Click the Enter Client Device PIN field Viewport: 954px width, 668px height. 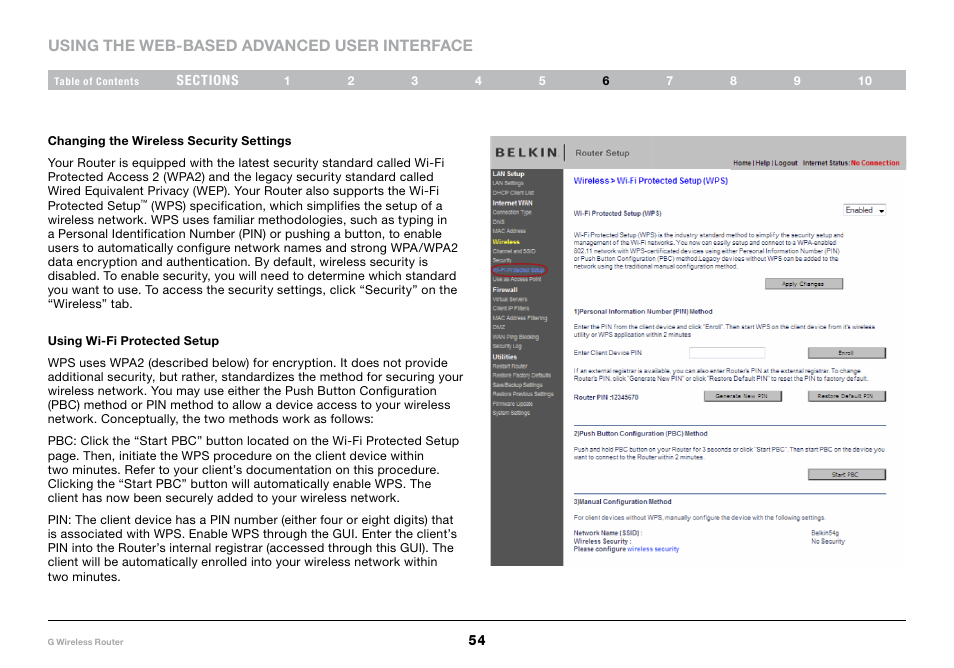tap(727, 353)
